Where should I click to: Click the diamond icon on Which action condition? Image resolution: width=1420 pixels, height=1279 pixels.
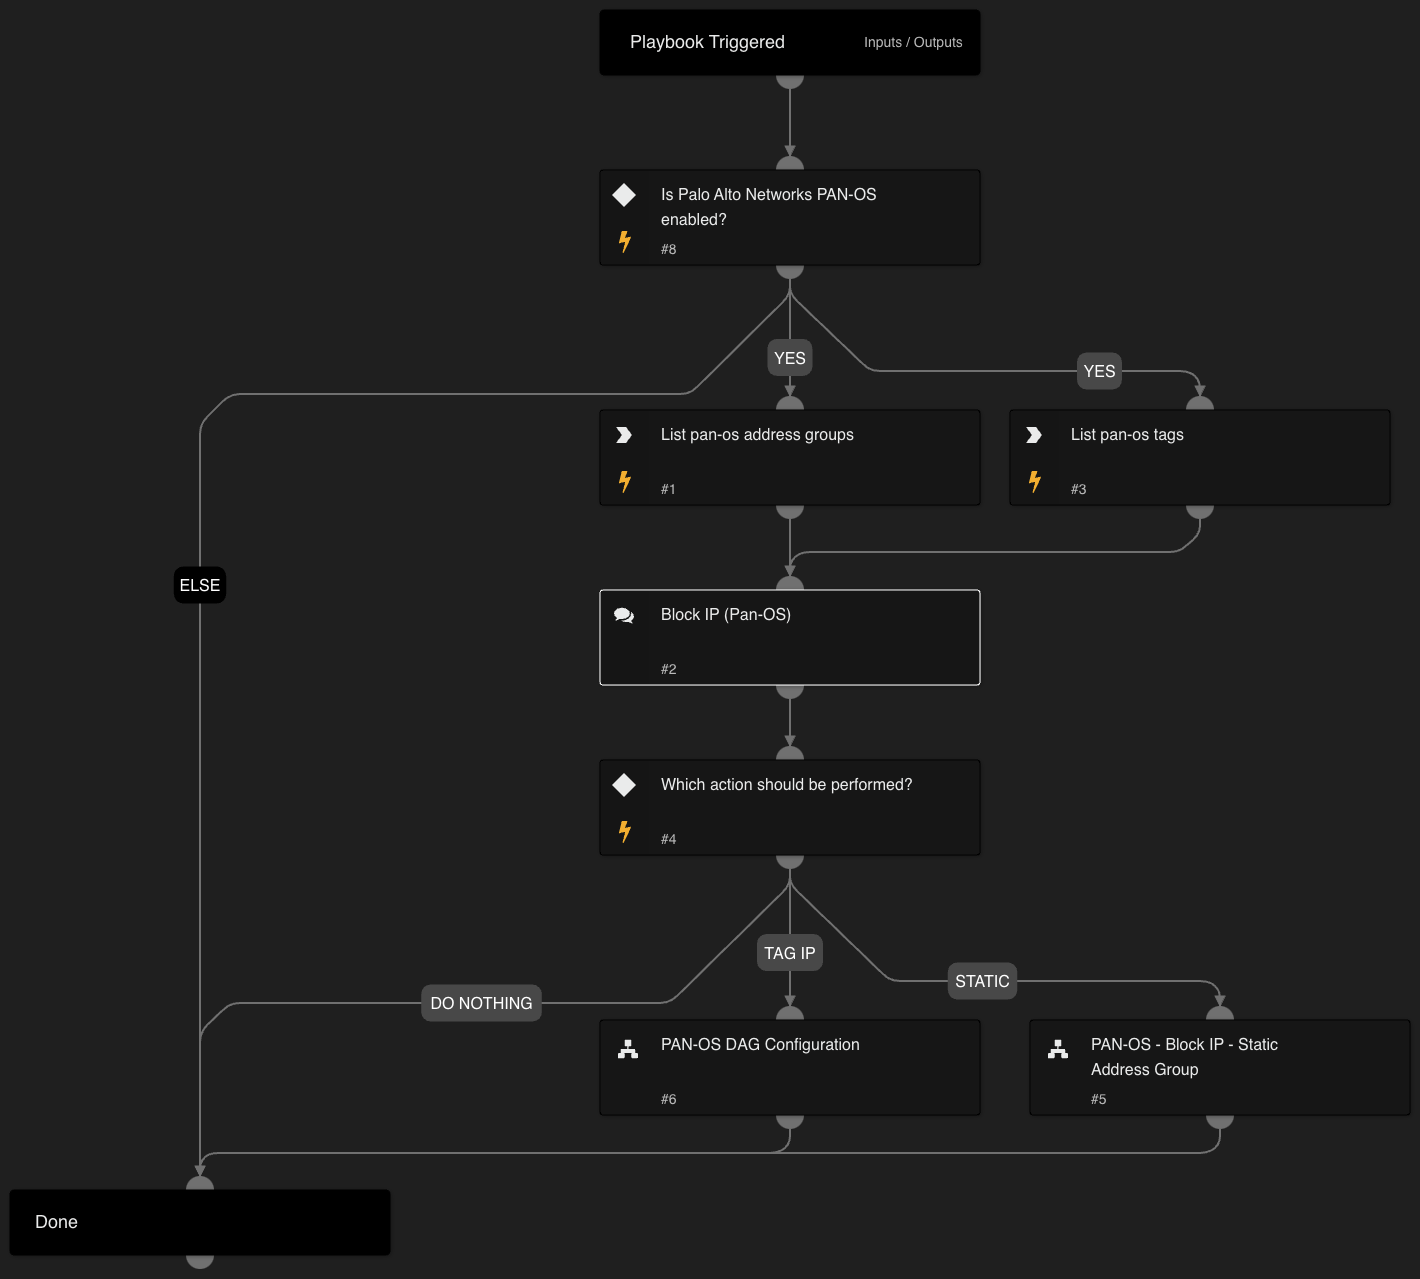coord(624,785)
